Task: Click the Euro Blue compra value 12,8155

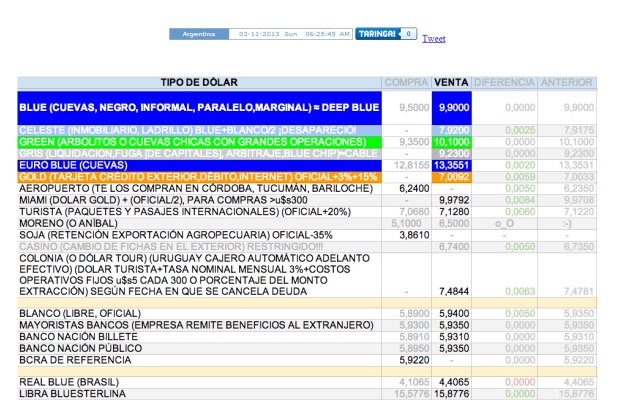Action: pyautogui.click(x=412, y=165)
